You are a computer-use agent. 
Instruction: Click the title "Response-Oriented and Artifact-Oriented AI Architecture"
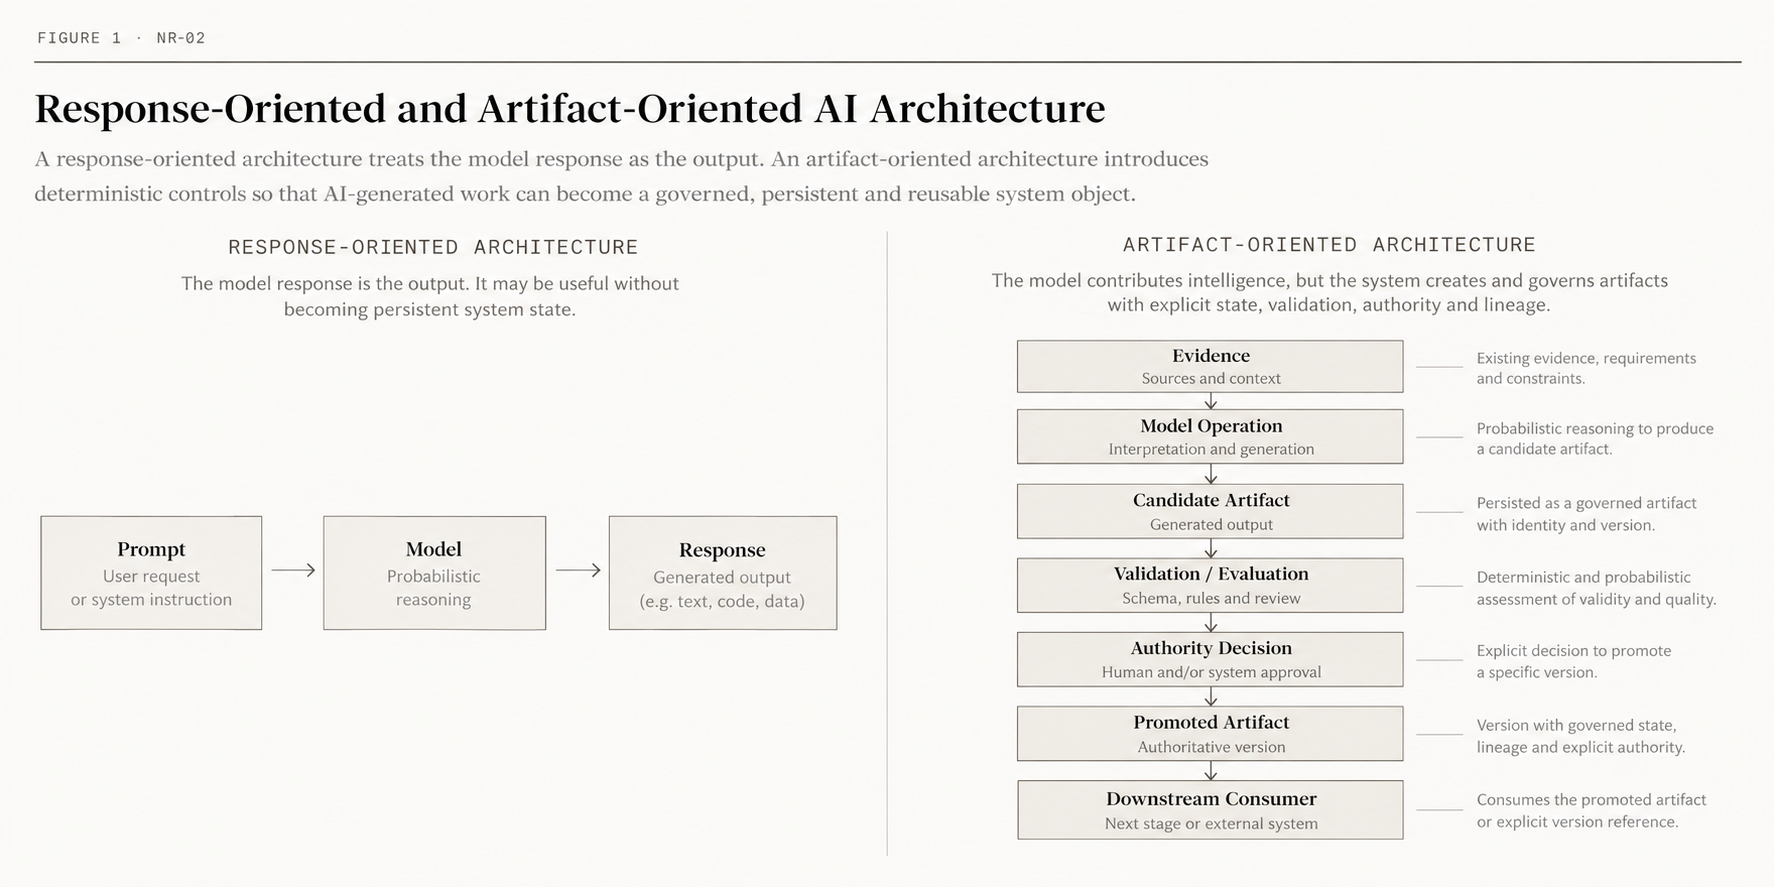[570, 108]
